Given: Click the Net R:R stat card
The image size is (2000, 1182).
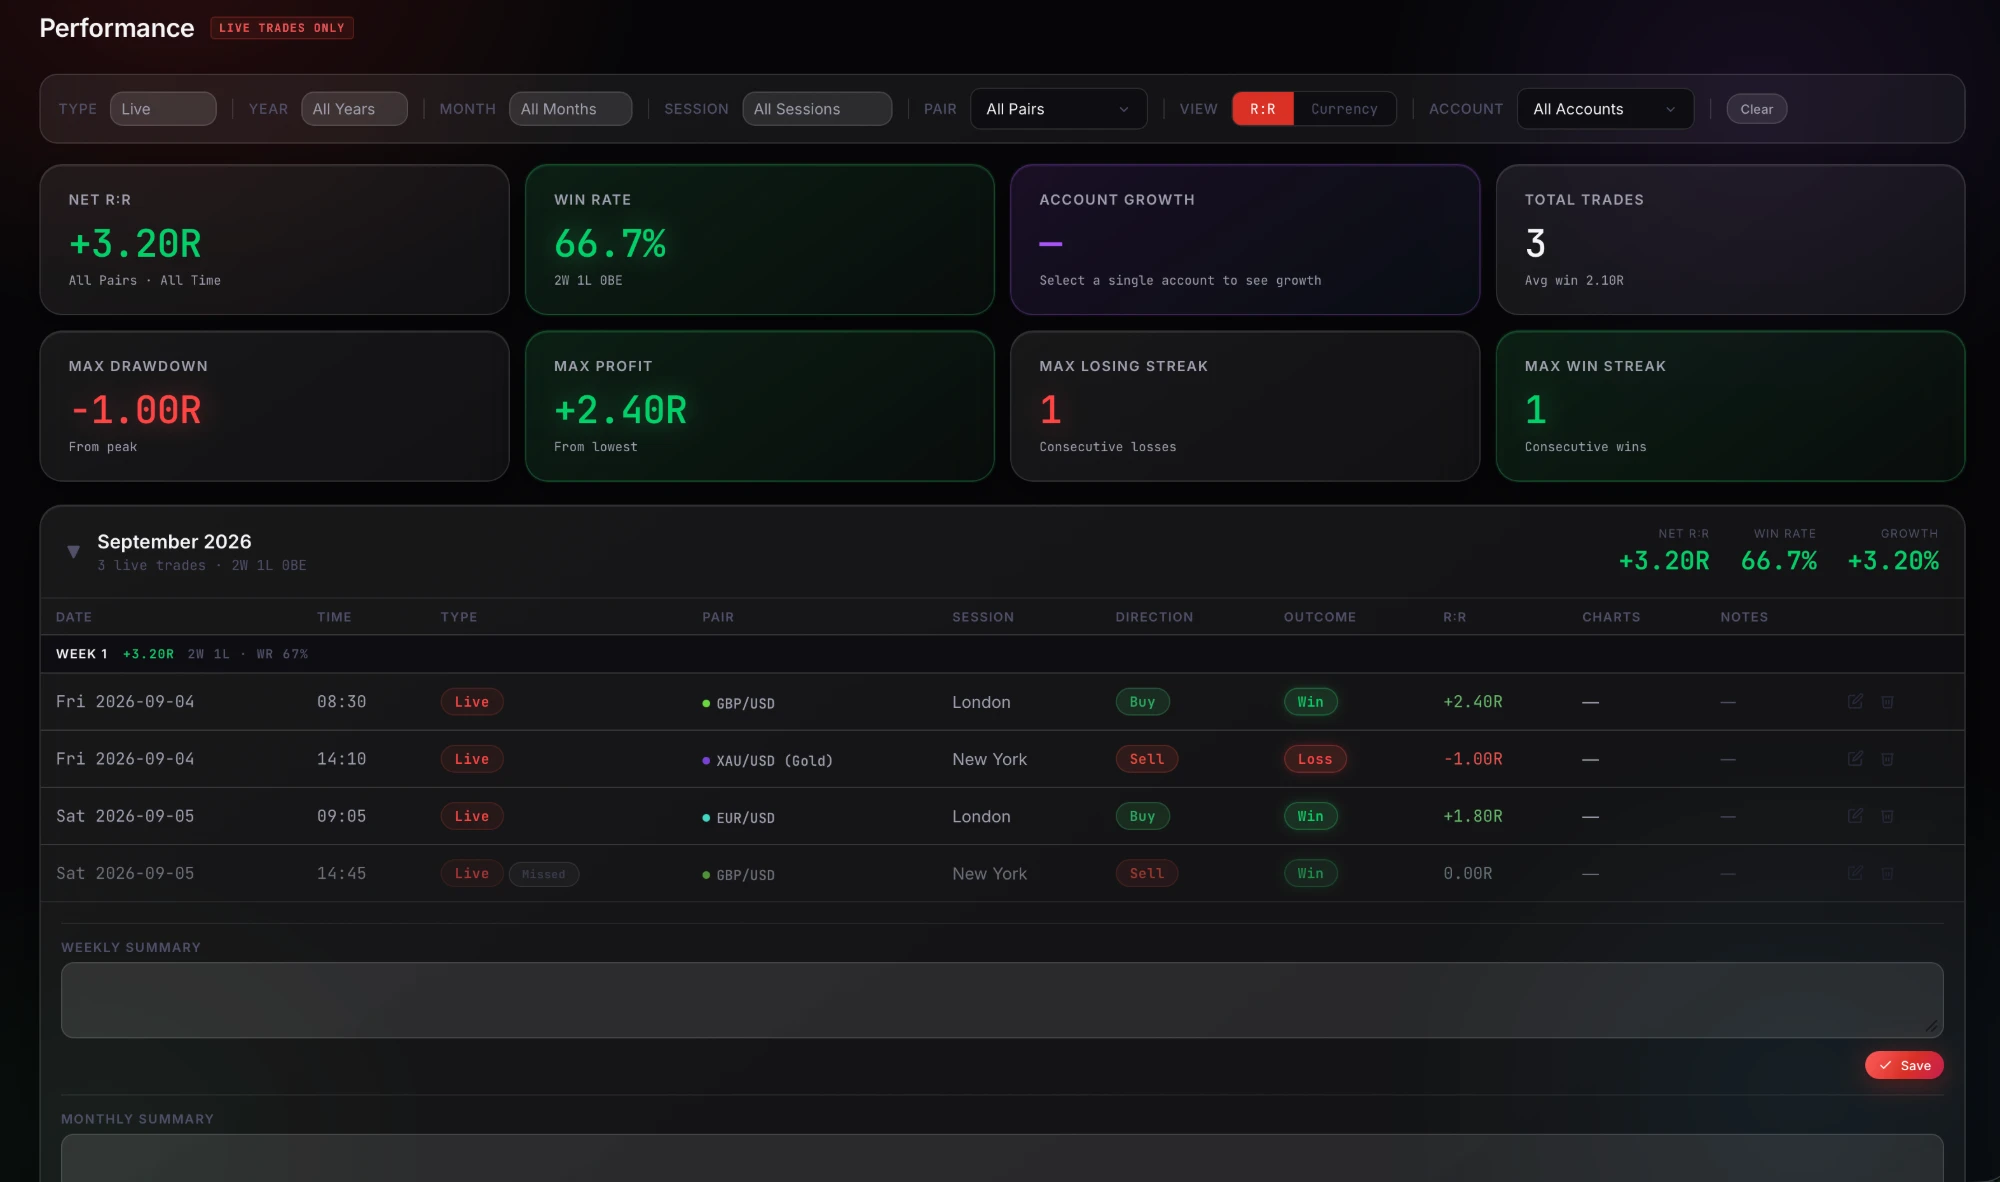Looking at the screenshot, I should coord(274,240).
